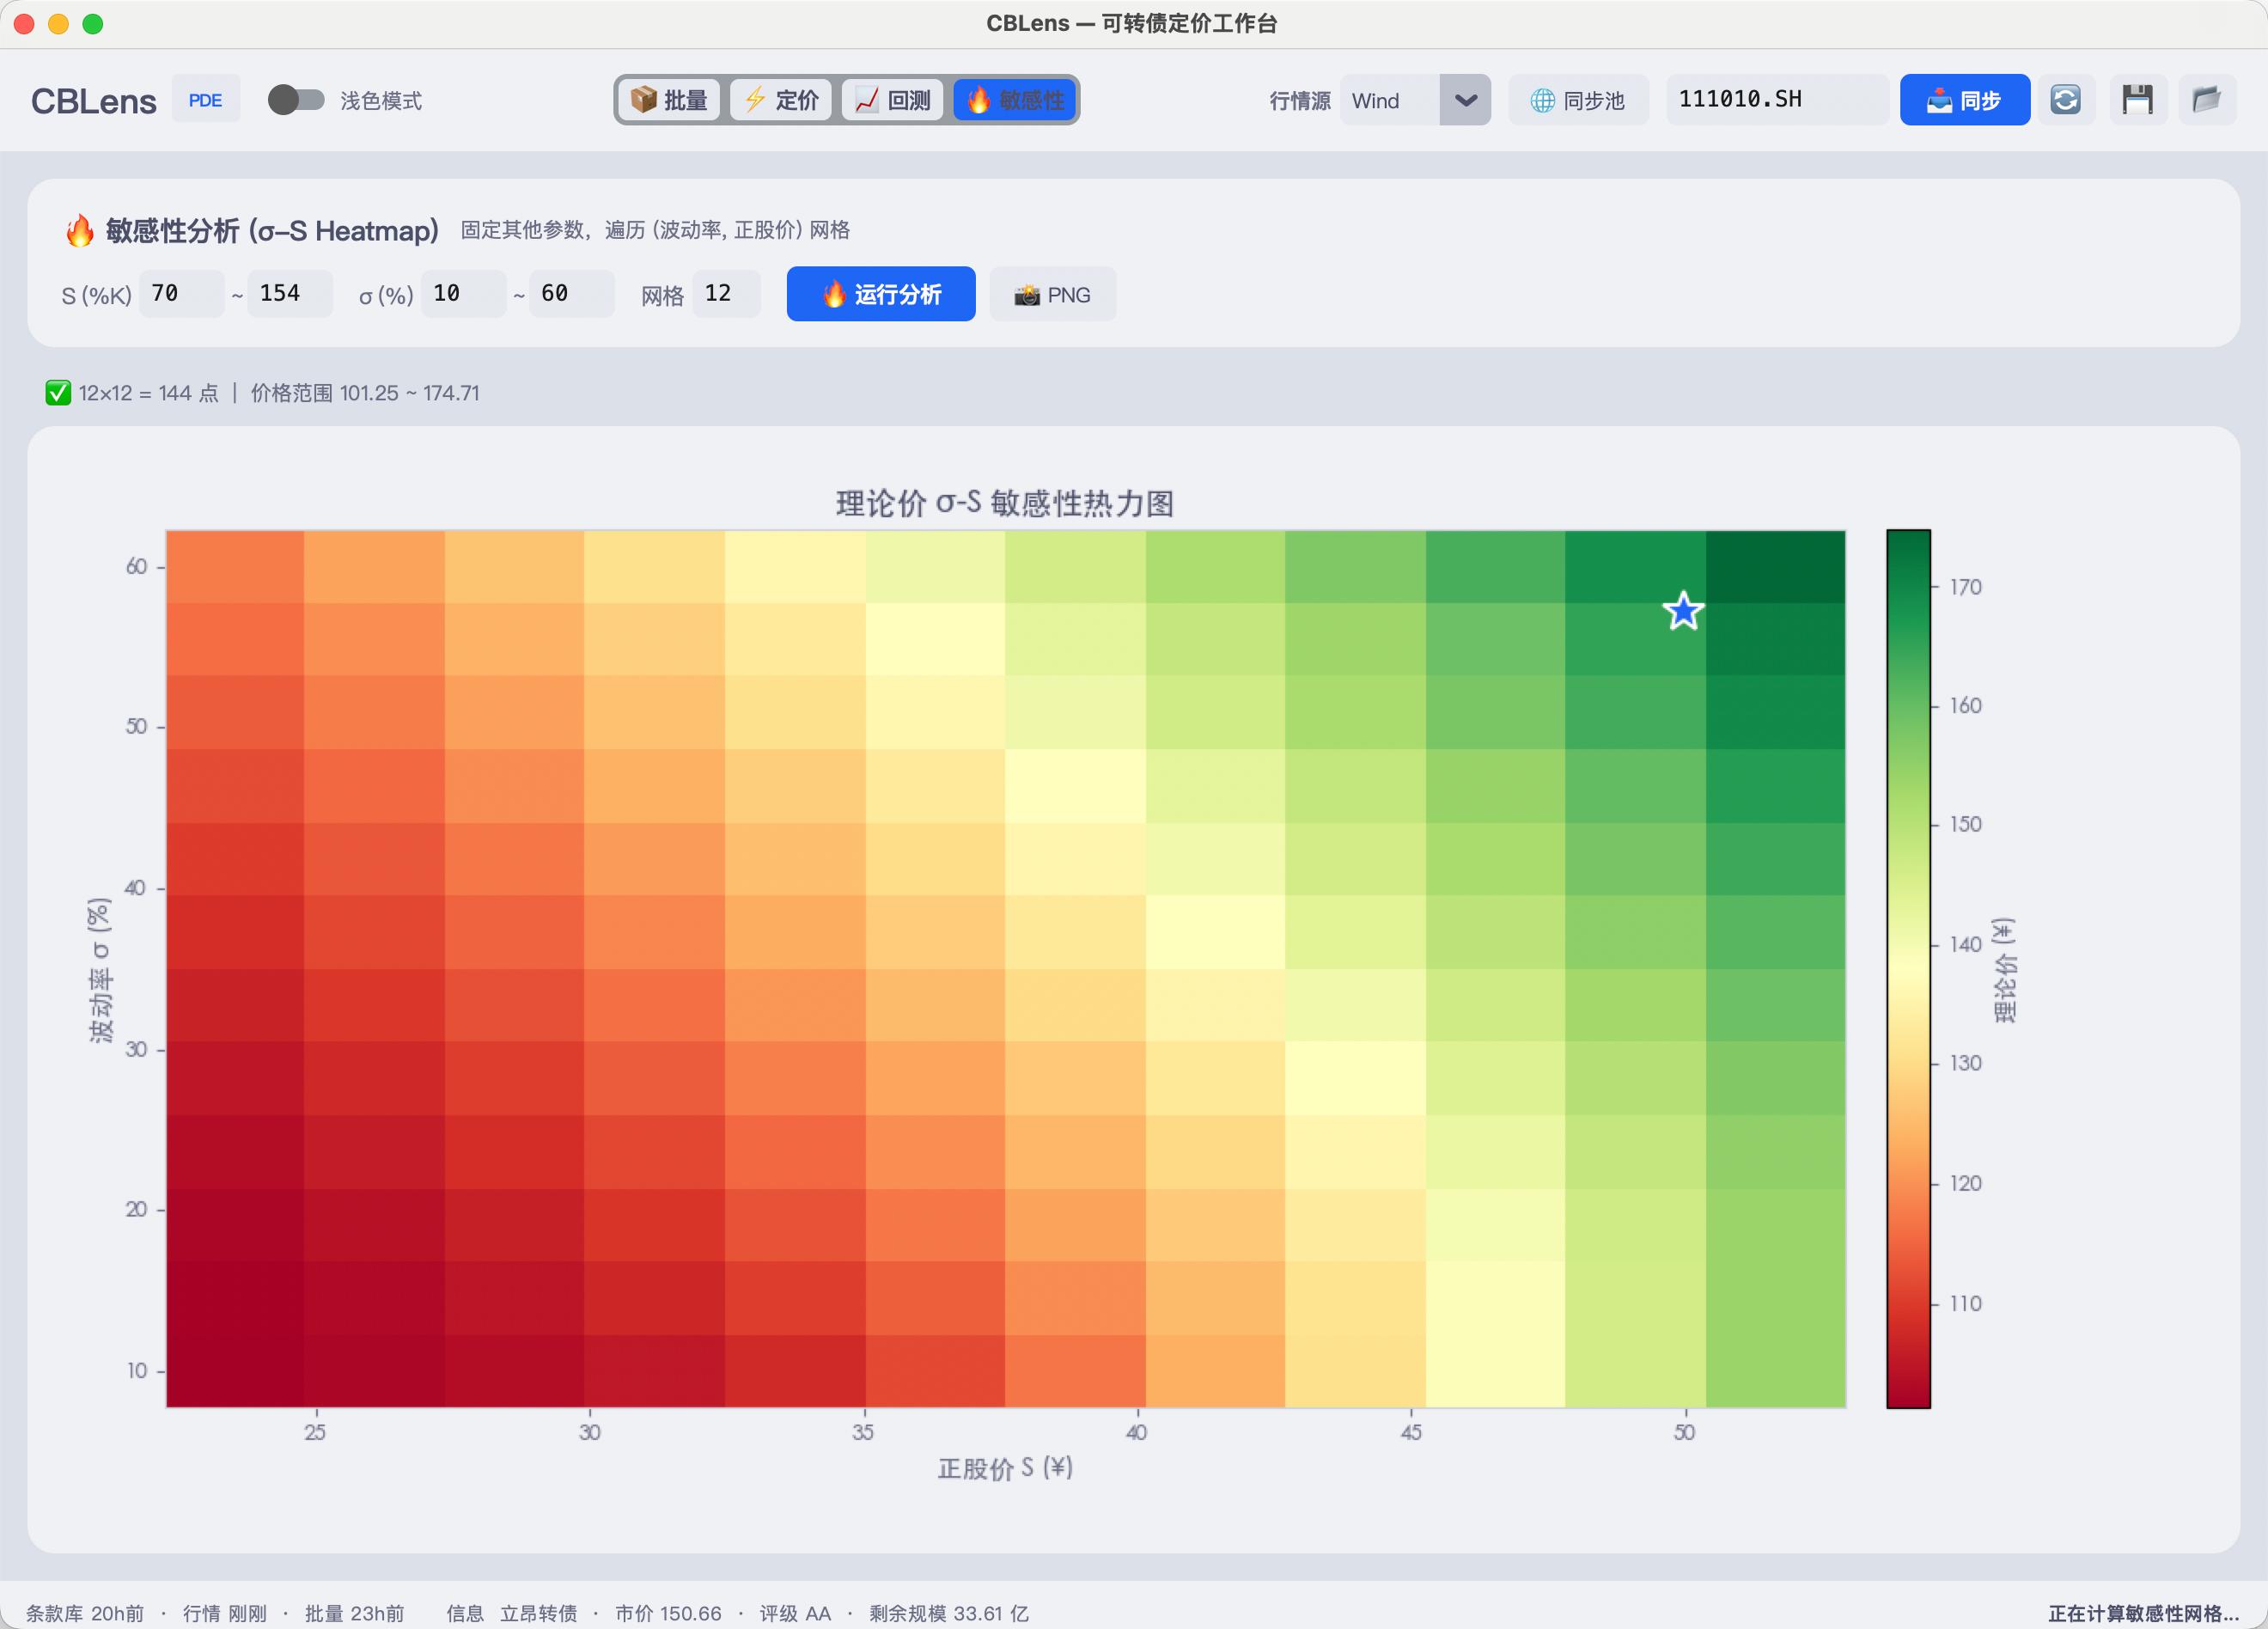The height and width of the screenshot is (1629, 2268).
Task: Click the green checkmark status icon
Action: coord(58,393)
